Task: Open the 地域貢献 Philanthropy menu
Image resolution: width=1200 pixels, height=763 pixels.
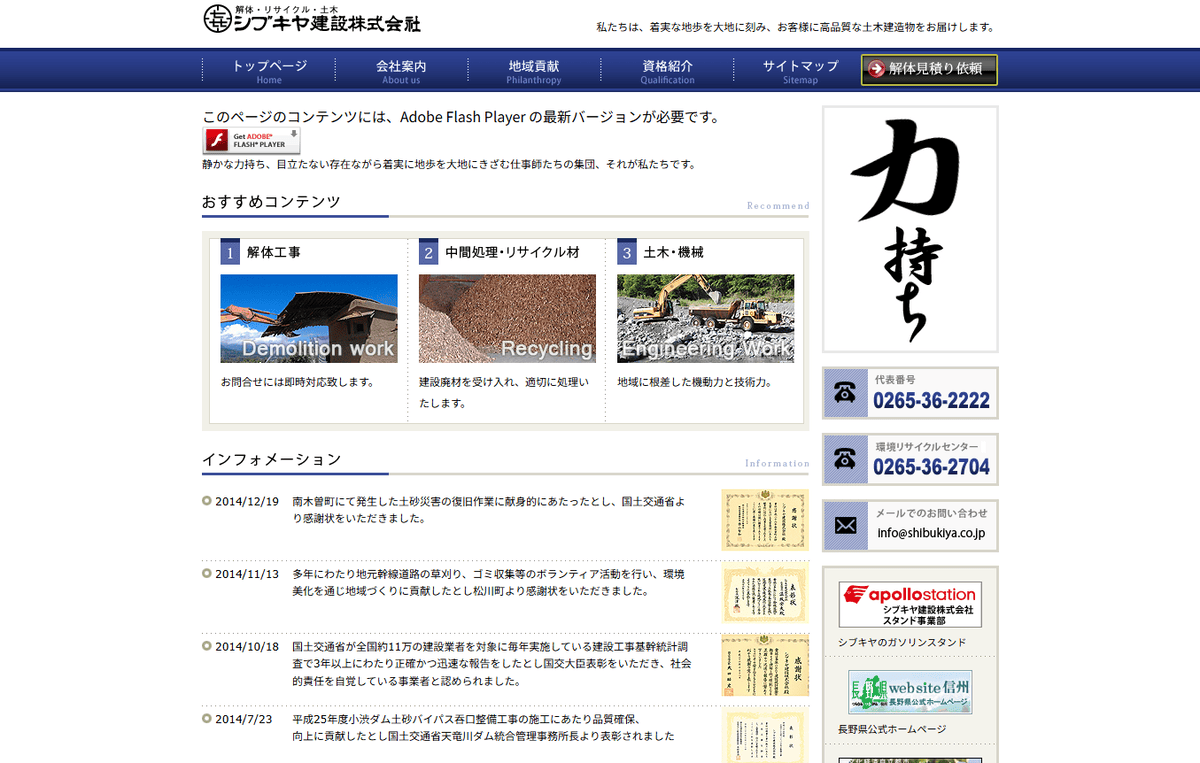Action: click(x=533, y=69)
